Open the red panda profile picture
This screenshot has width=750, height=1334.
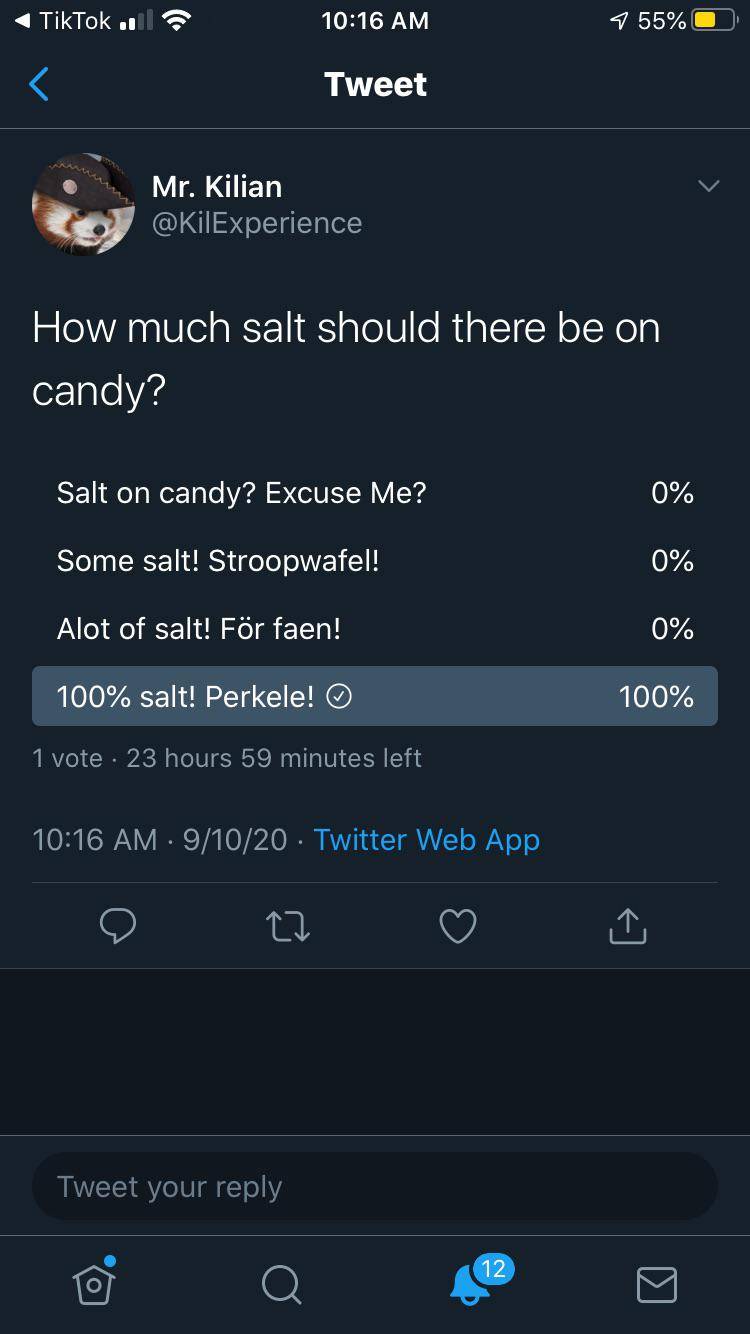(84, 204)
